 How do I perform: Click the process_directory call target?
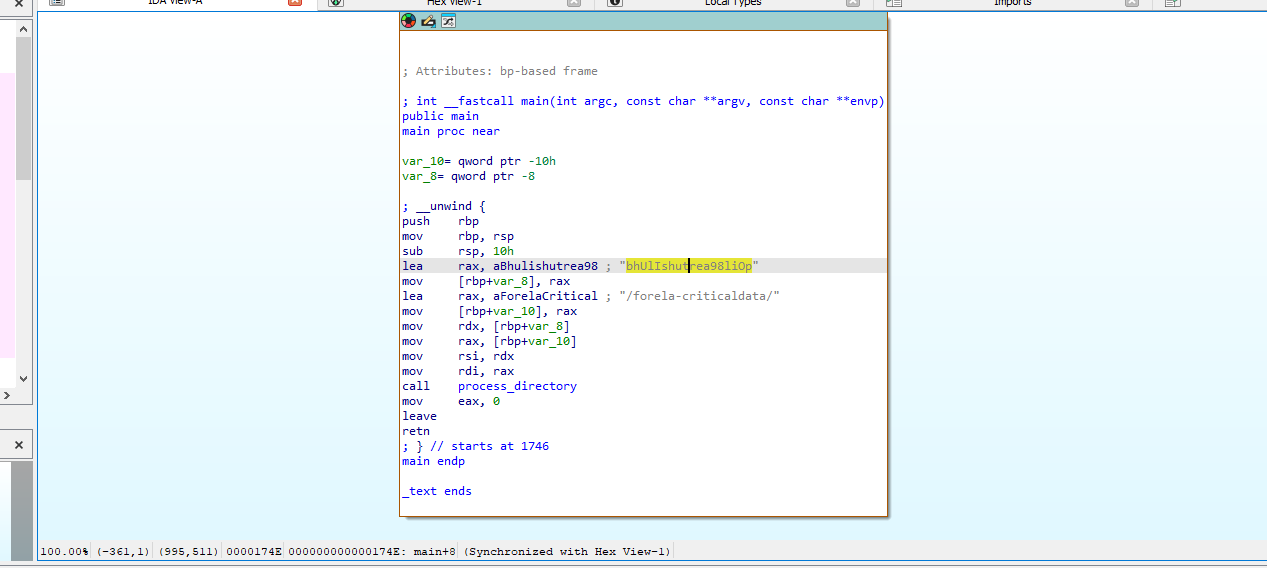(x=517, y=386)
